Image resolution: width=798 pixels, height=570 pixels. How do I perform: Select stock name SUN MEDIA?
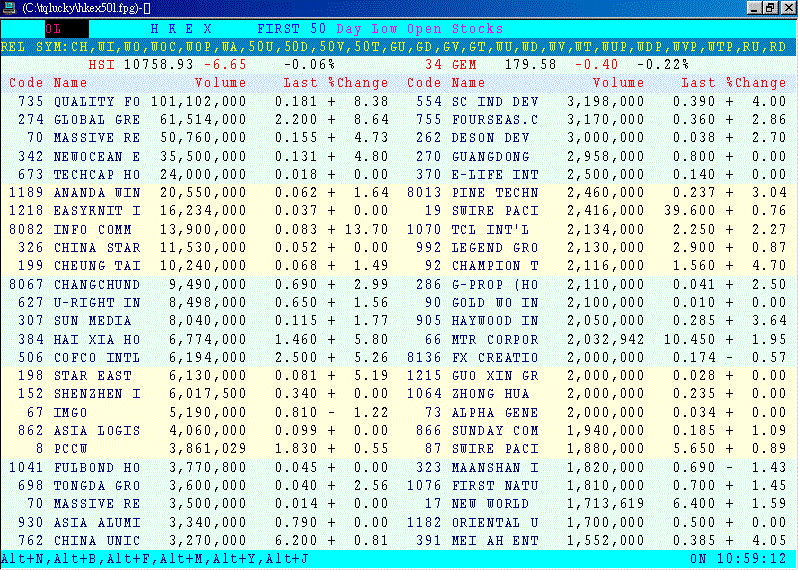coord(93,321)
